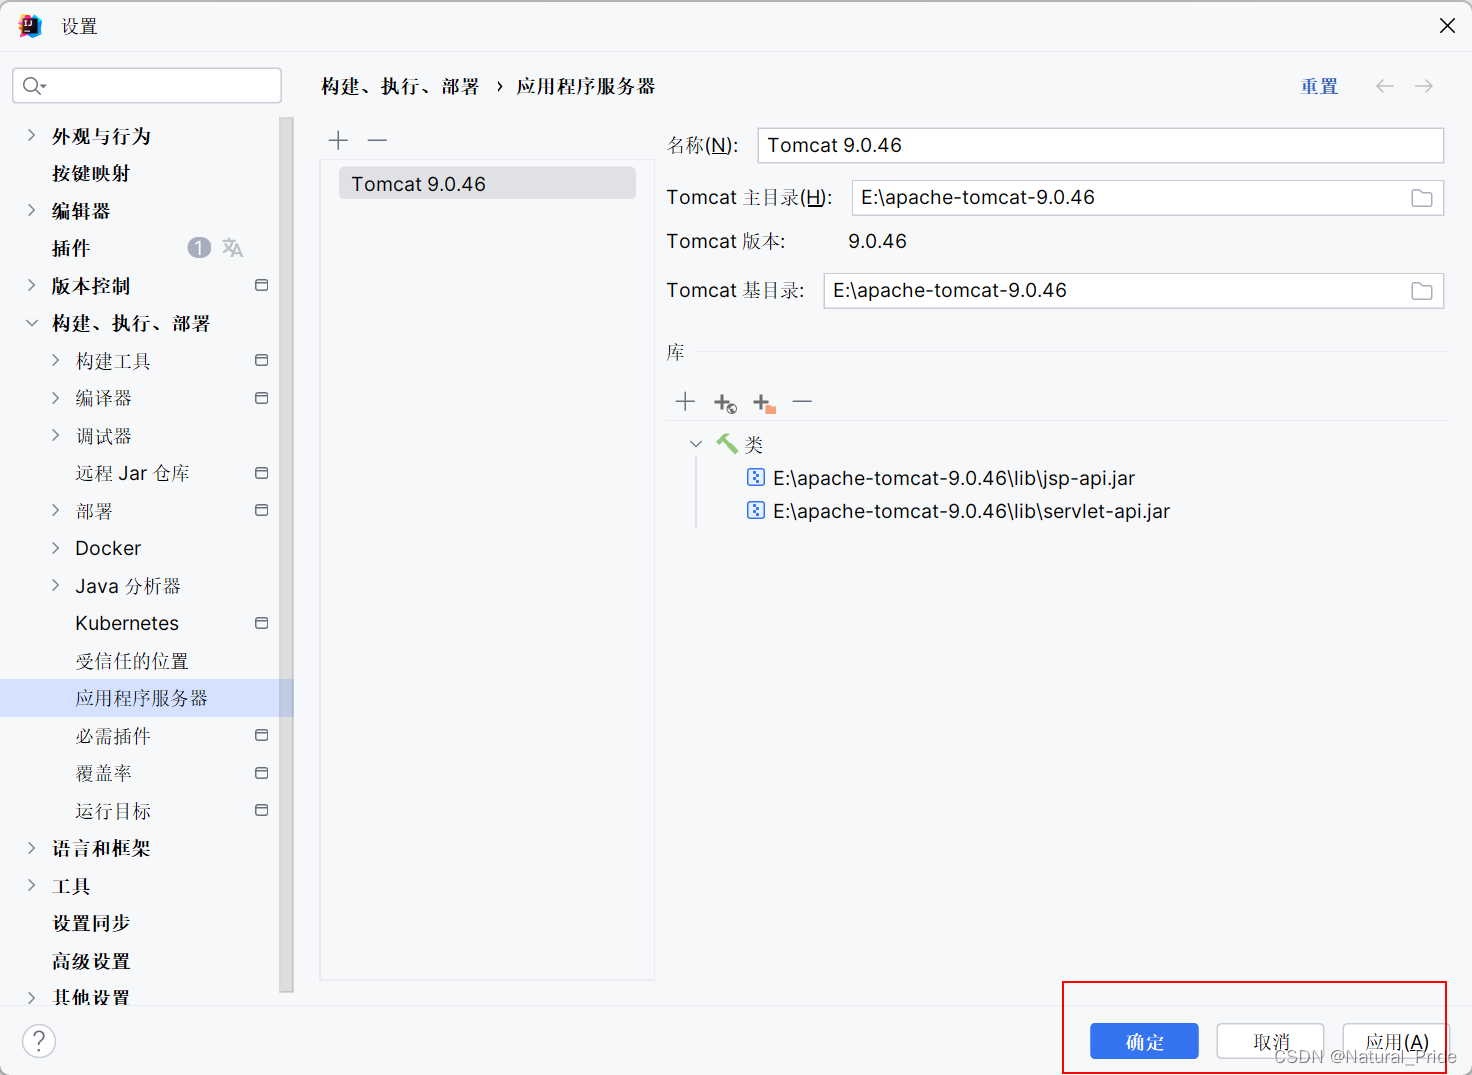Expand the 外观与行为 section

click(31, 135)
